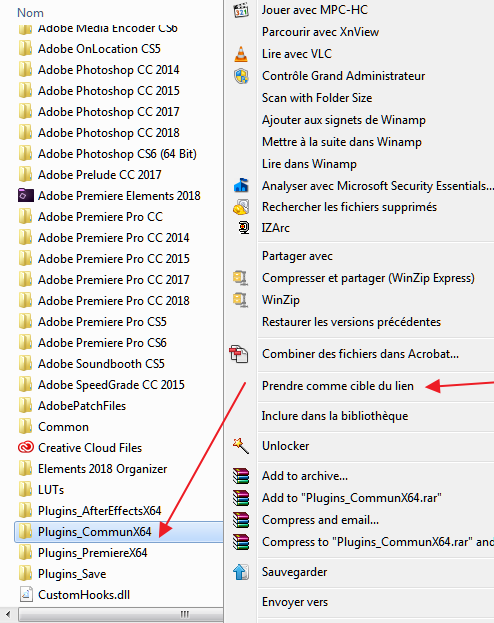Choose Restaurer les versions précédentes
Viewport: 494px width, 623px height.
(x=351, y=322)
